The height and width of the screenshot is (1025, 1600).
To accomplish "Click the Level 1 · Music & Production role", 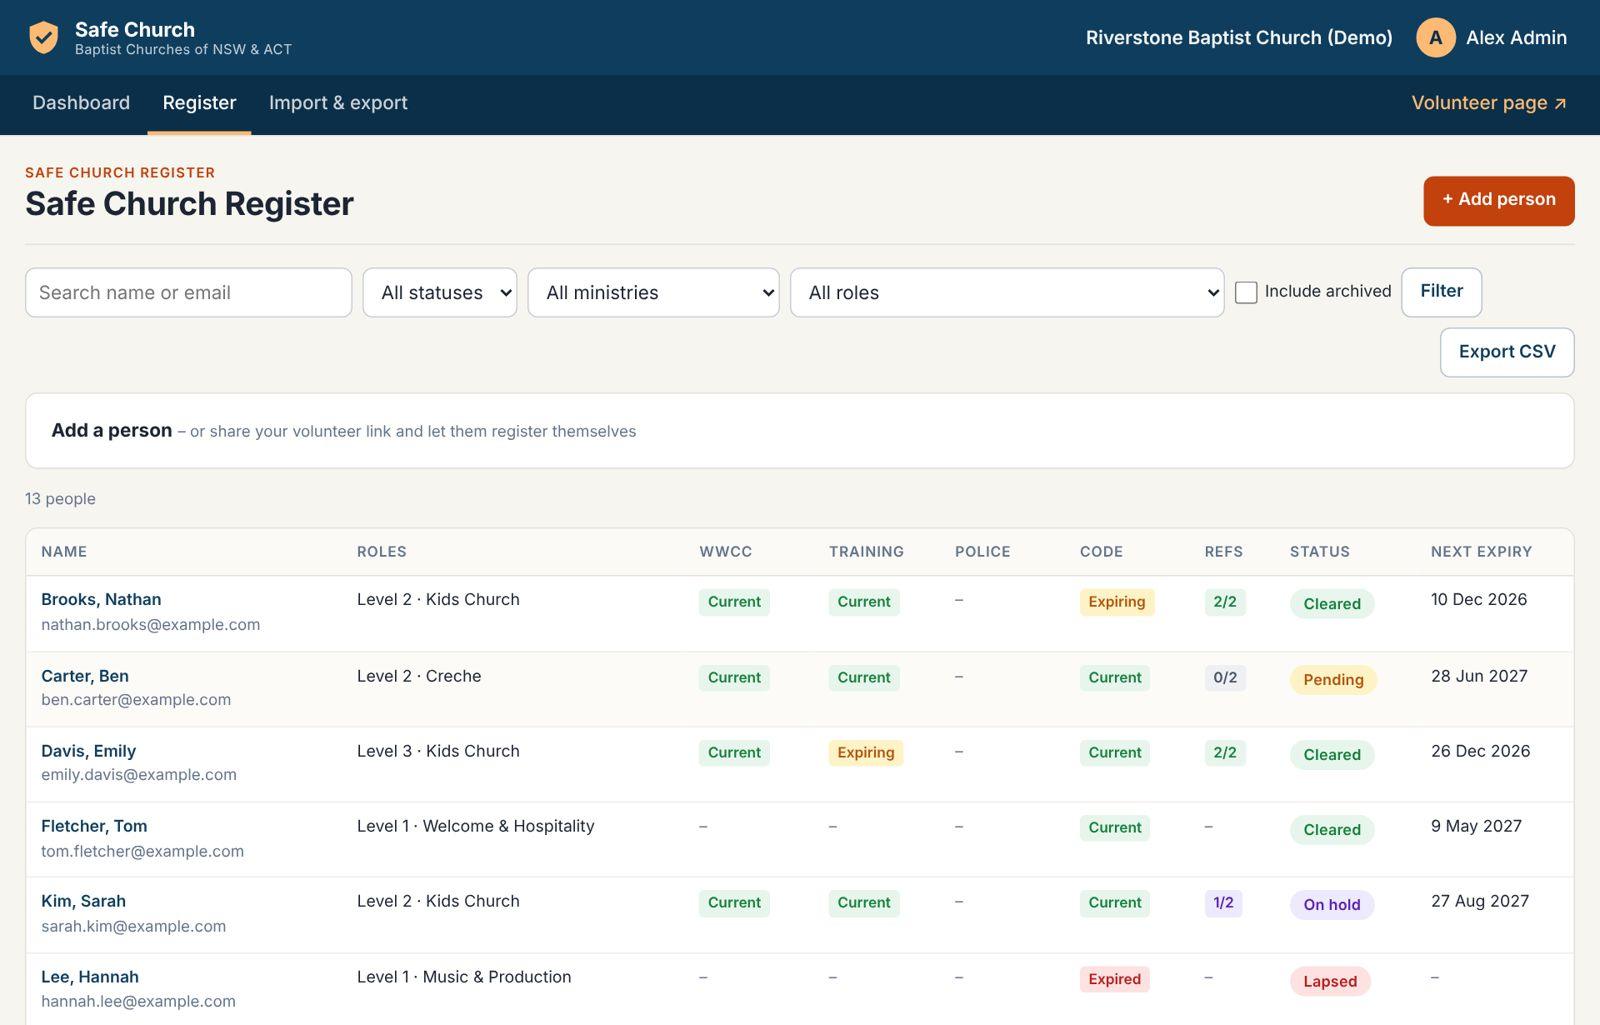I will (x=464, y=977).
